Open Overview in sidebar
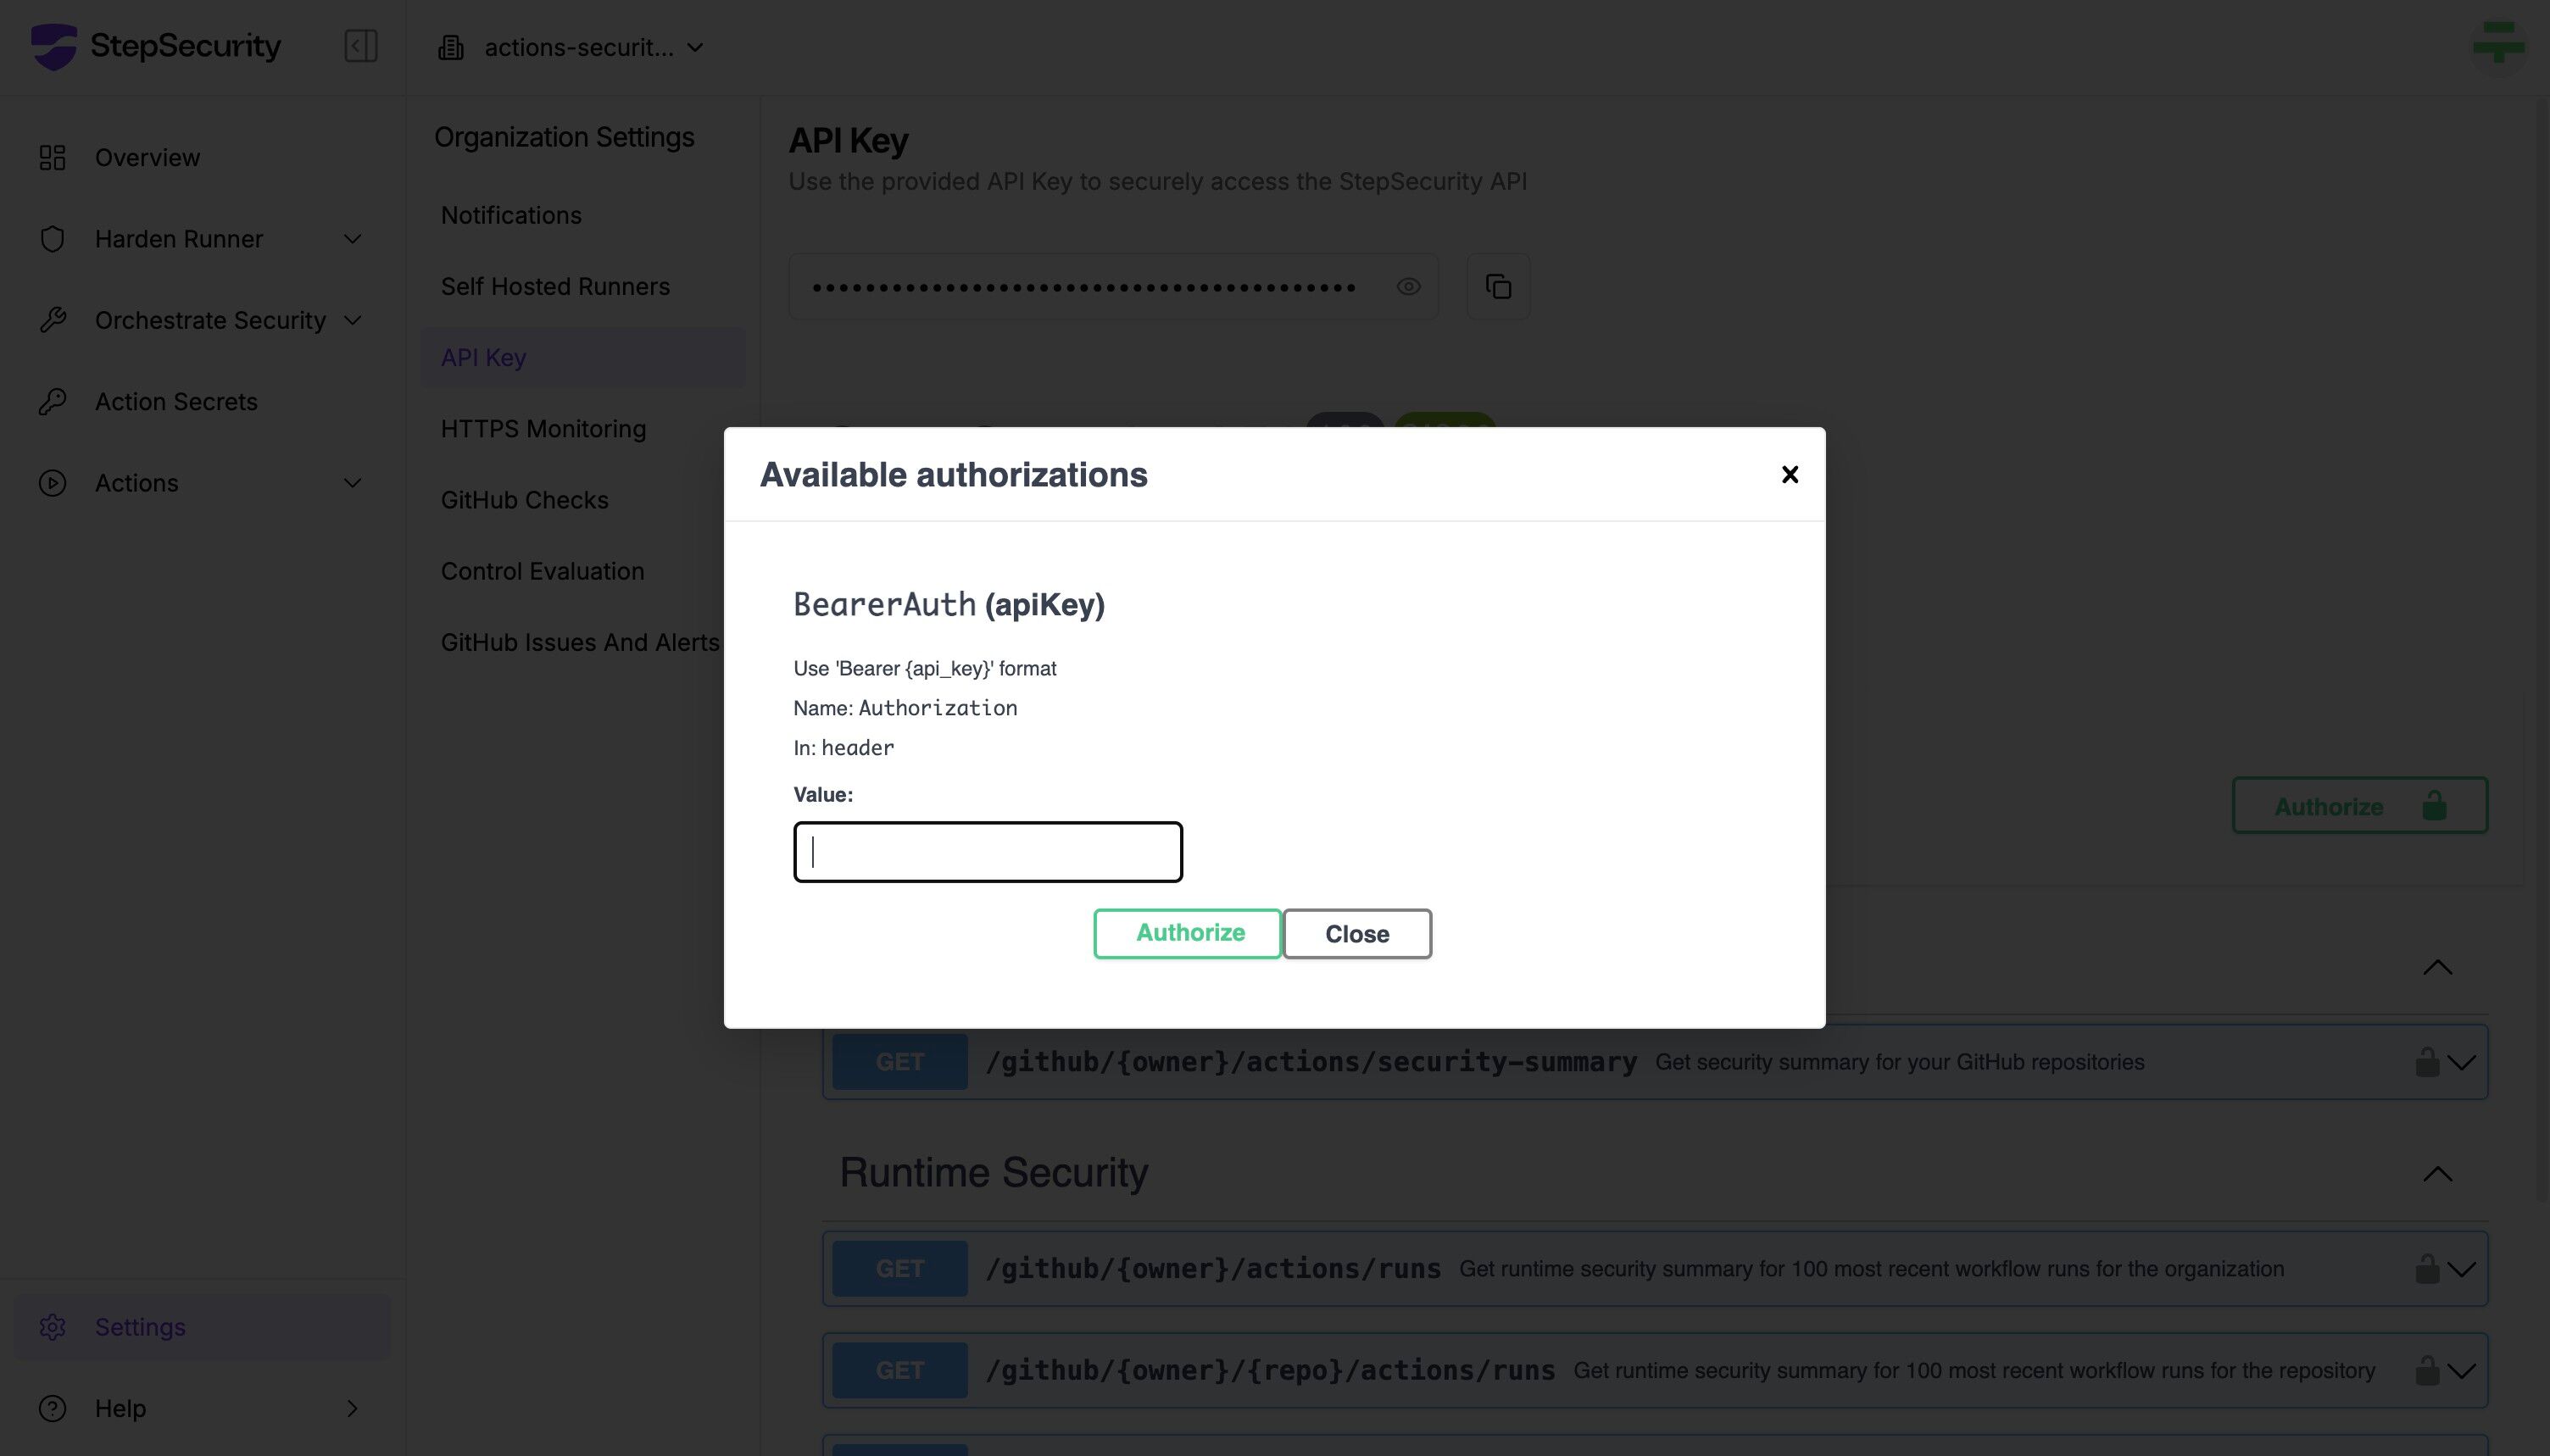The image size is (2550, 1456). tap(147, 157)
